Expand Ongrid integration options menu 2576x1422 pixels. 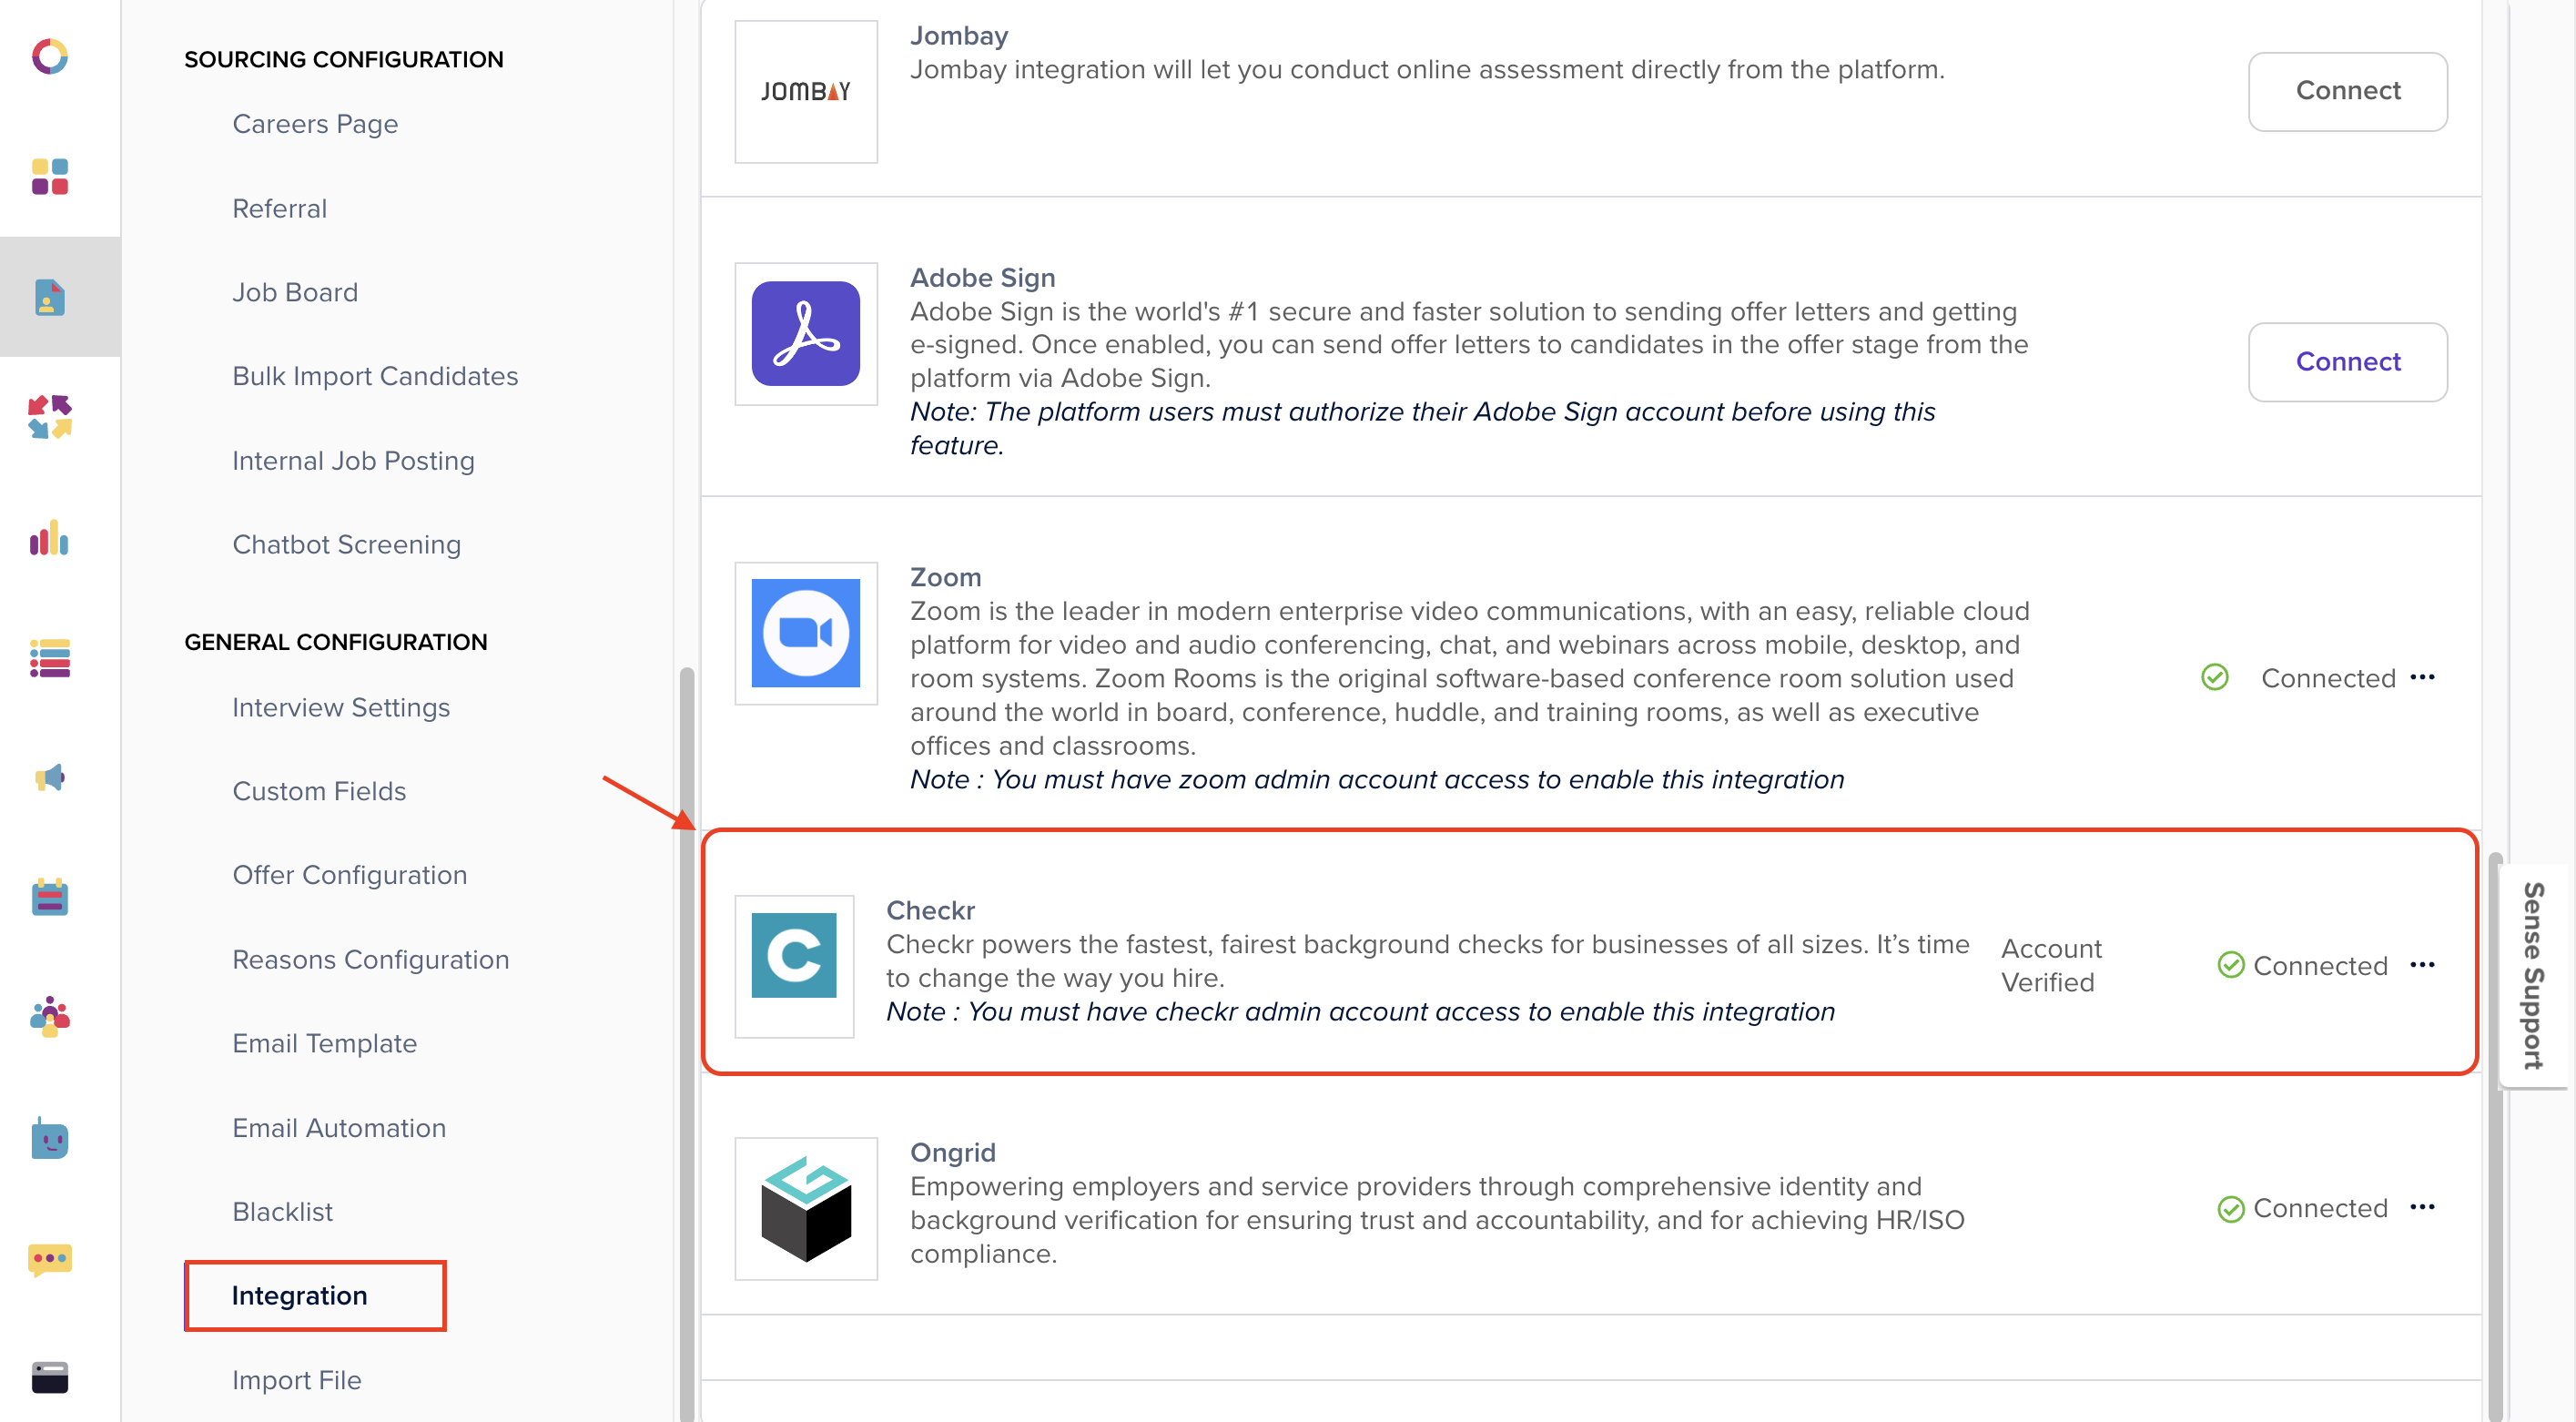click(x=2422, y=1206)
